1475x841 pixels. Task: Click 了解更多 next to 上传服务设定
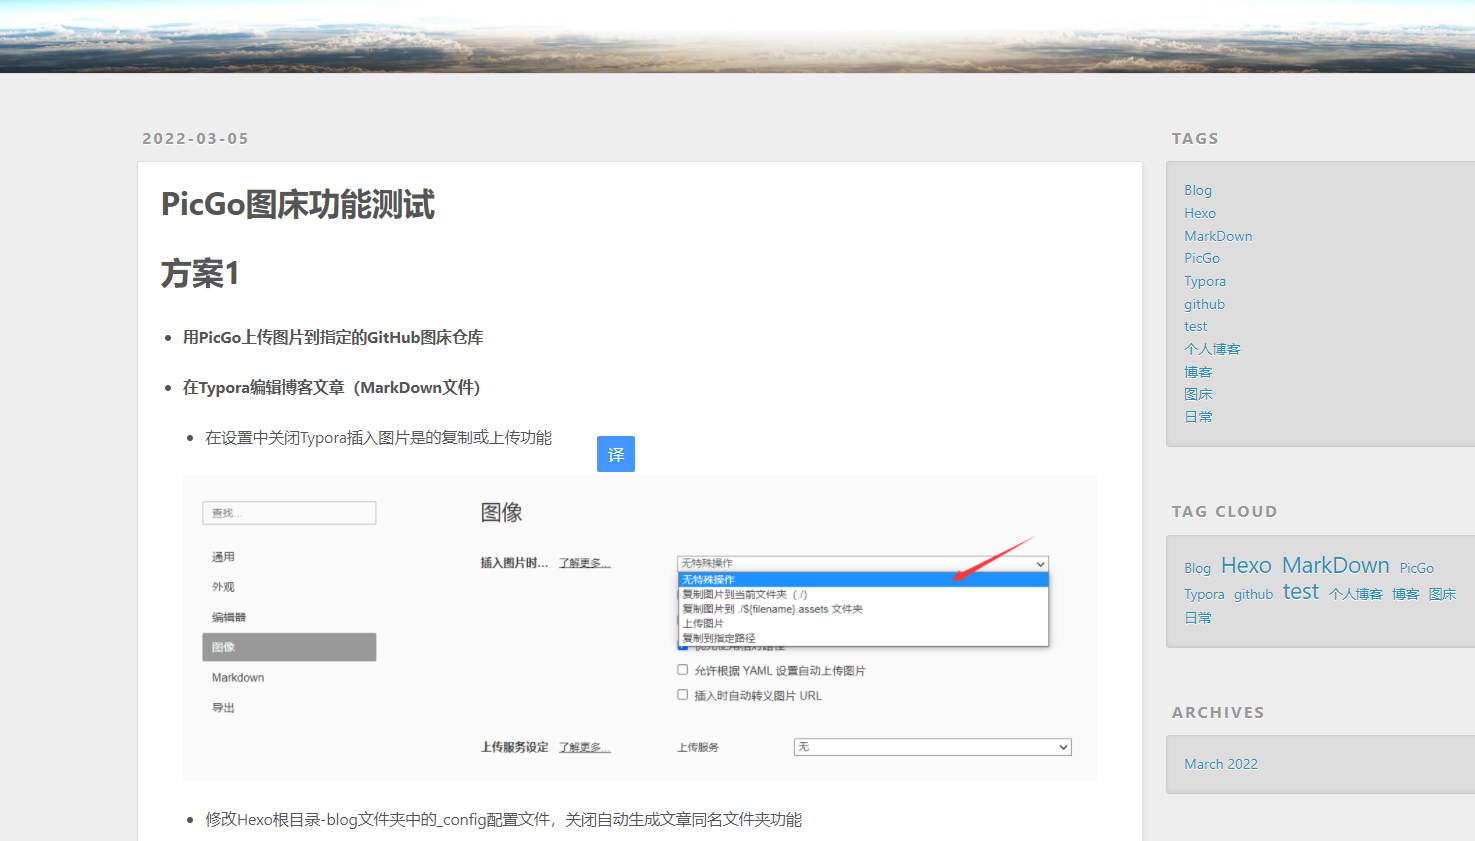click(x=585, y=747)
